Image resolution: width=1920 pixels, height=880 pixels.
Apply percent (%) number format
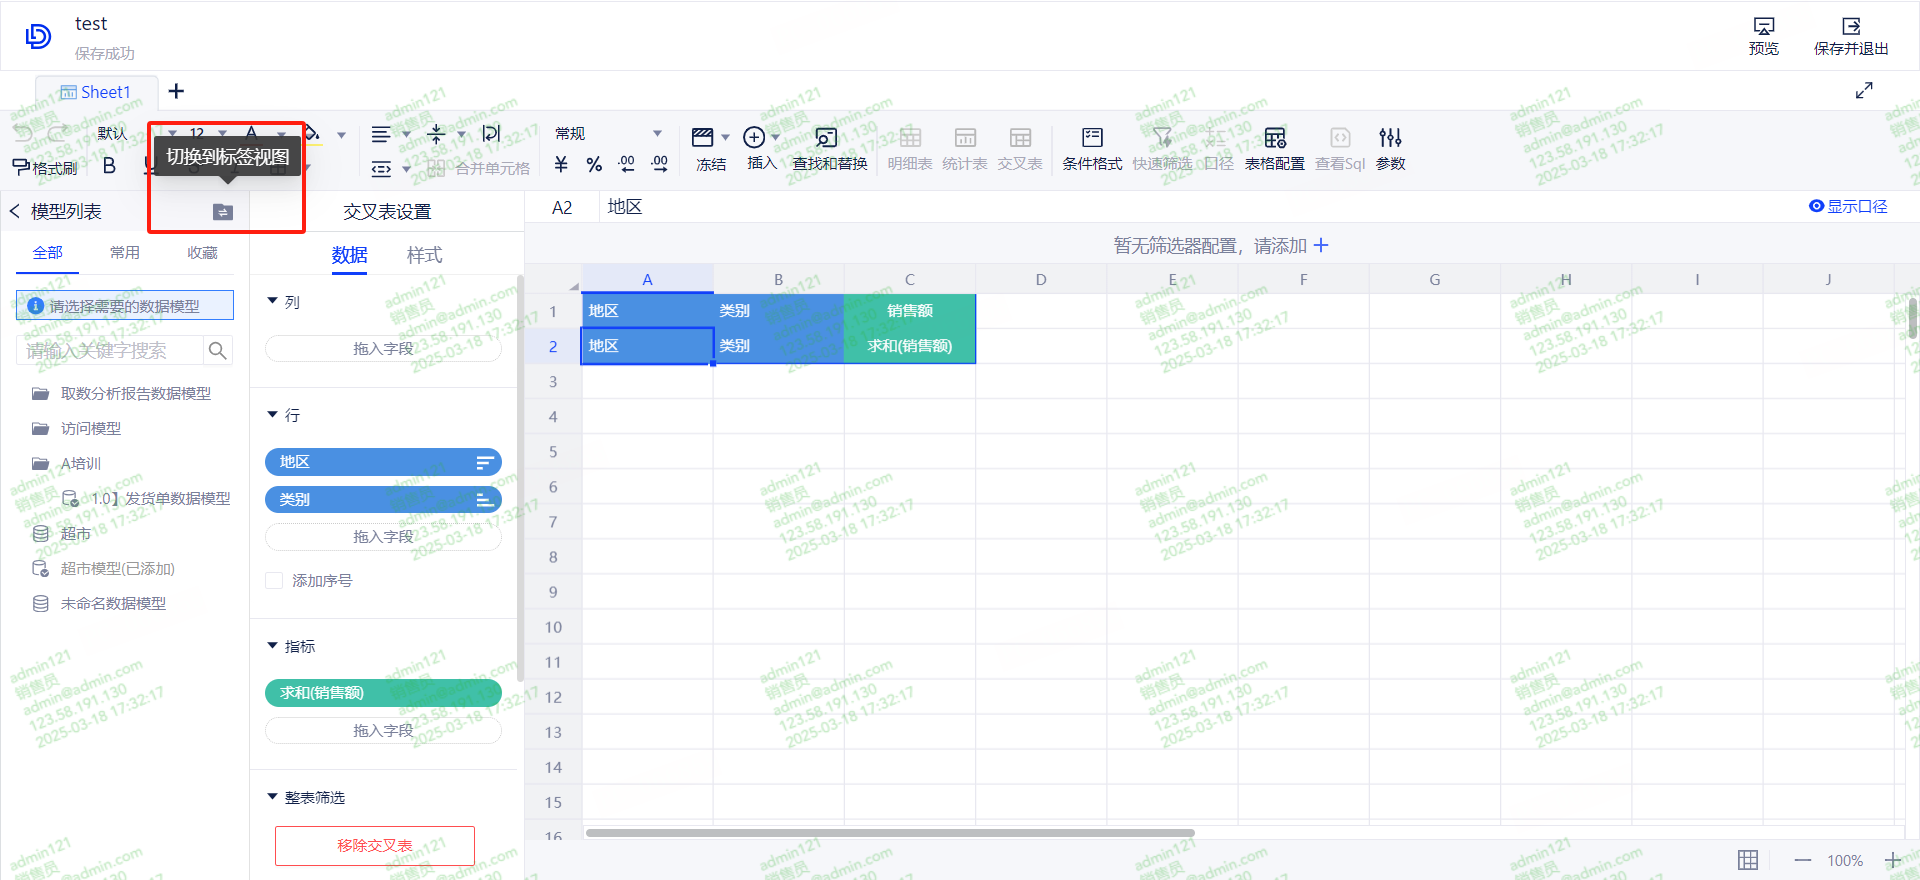click(594, 165)
